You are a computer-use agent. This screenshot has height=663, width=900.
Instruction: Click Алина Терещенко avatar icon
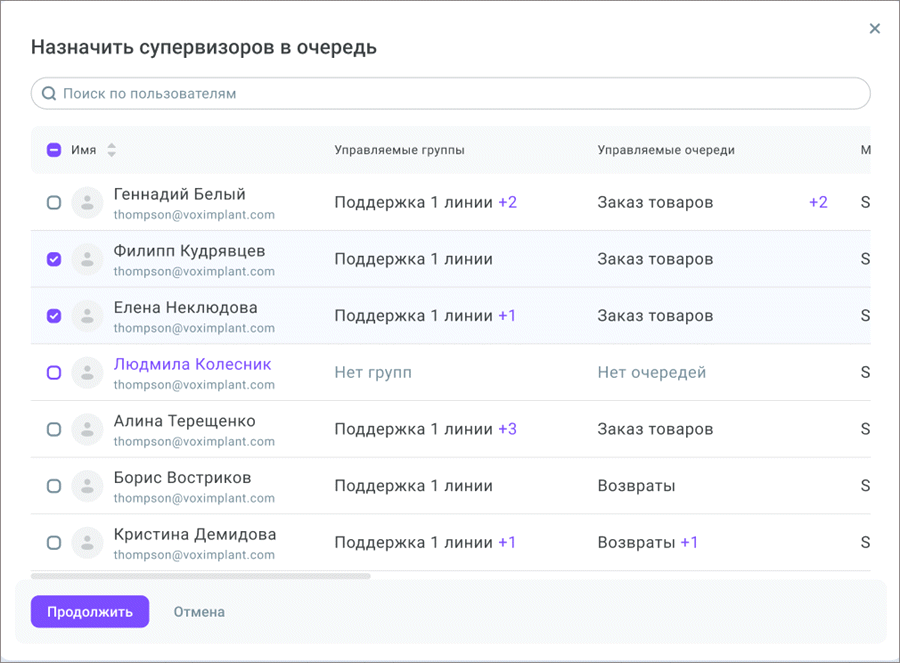point(87,429)
